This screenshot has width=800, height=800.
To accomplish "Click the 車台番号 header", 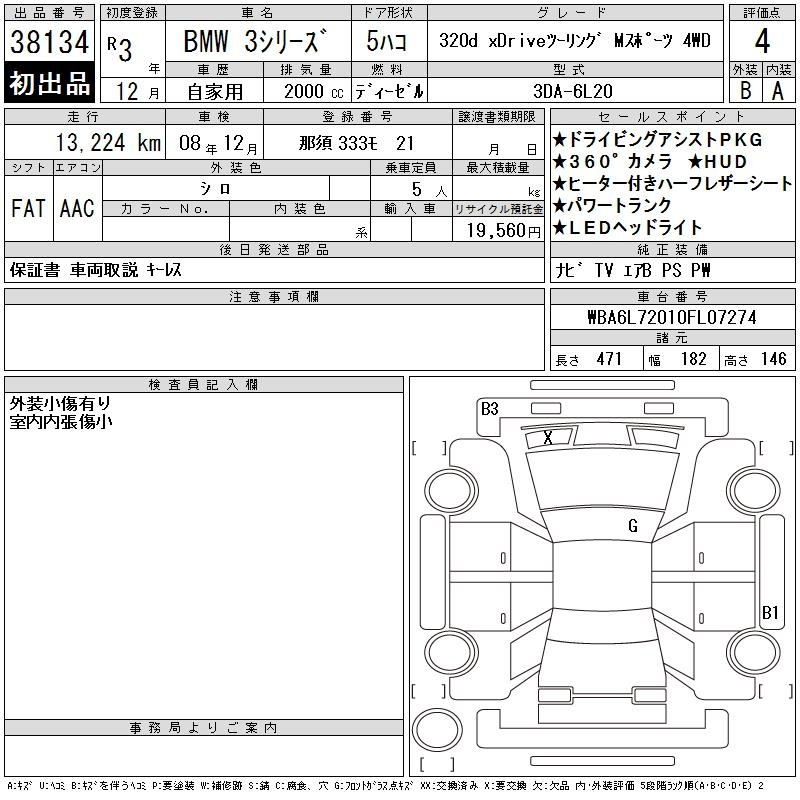I will (x=672, y=296).
